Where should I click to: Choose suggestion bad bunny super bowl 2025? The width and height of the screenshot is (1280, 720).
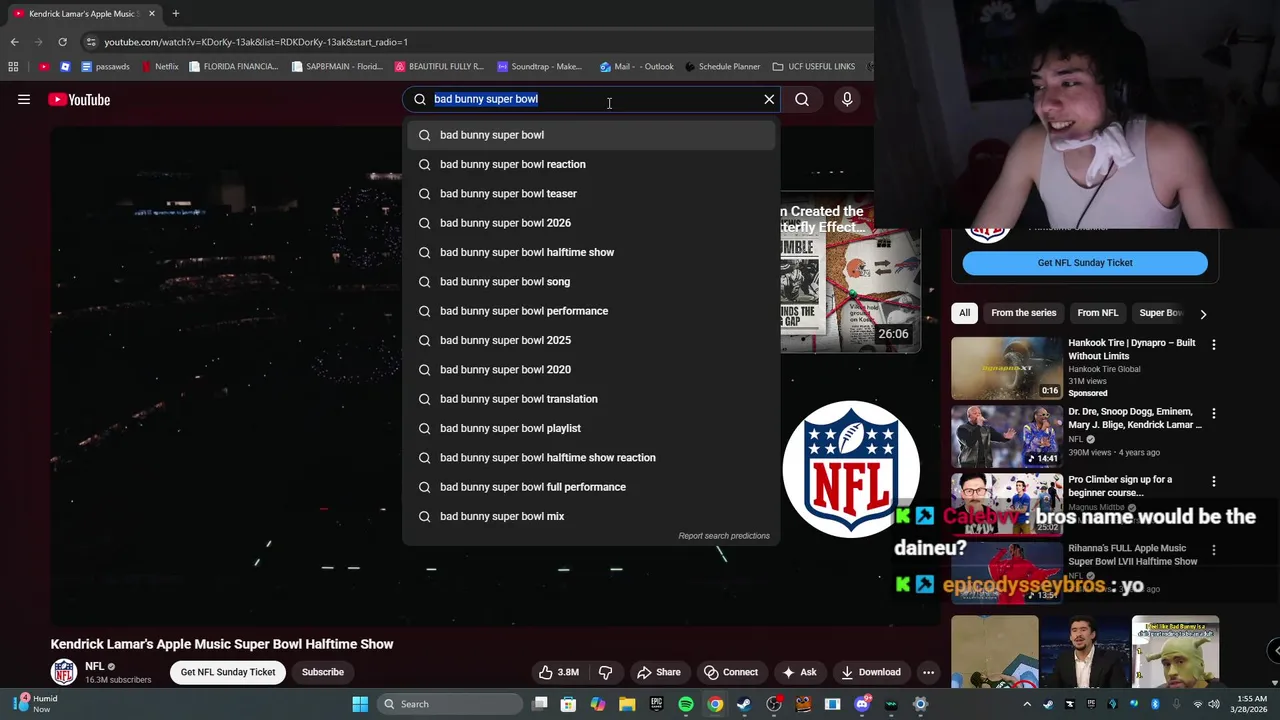[590, 340]
